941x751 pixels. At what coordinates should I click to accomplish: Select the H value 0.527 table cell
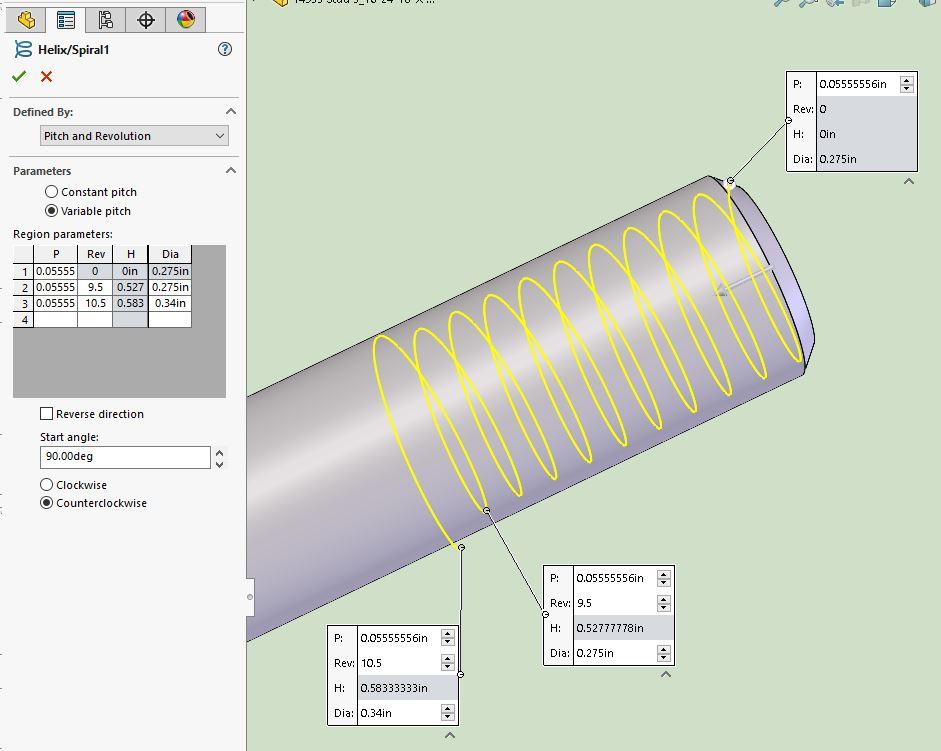click(x=128, y=287)
